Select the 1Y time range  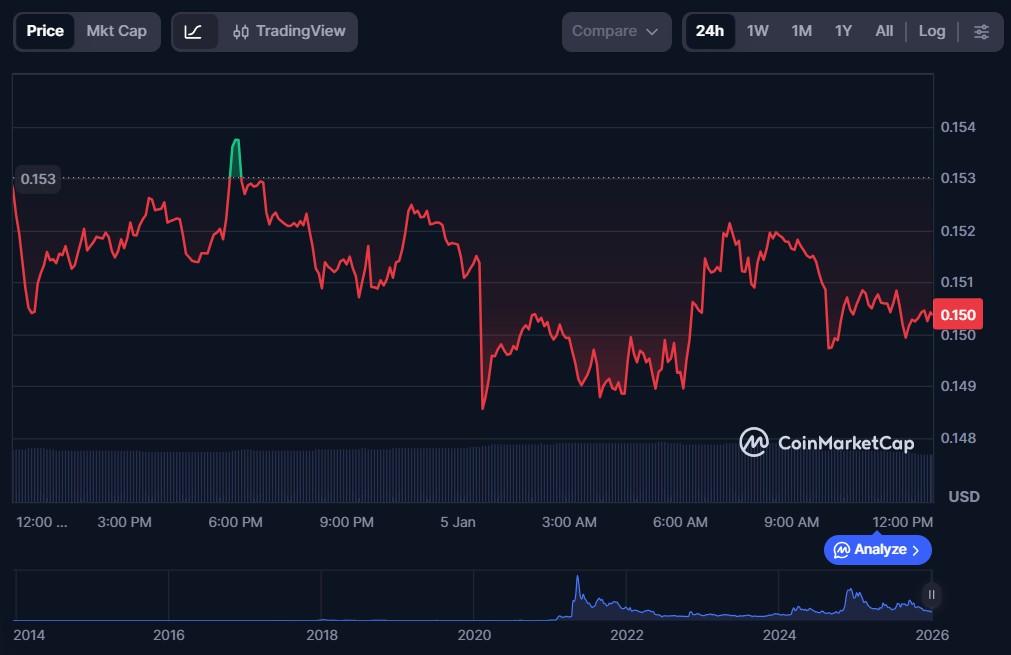[x=843, y=32]
